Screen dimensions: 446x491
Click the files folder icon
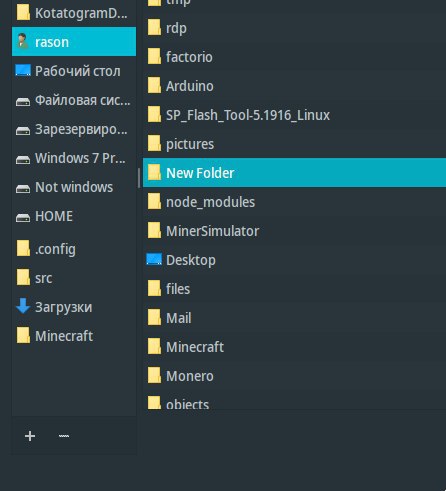[154, 288]
